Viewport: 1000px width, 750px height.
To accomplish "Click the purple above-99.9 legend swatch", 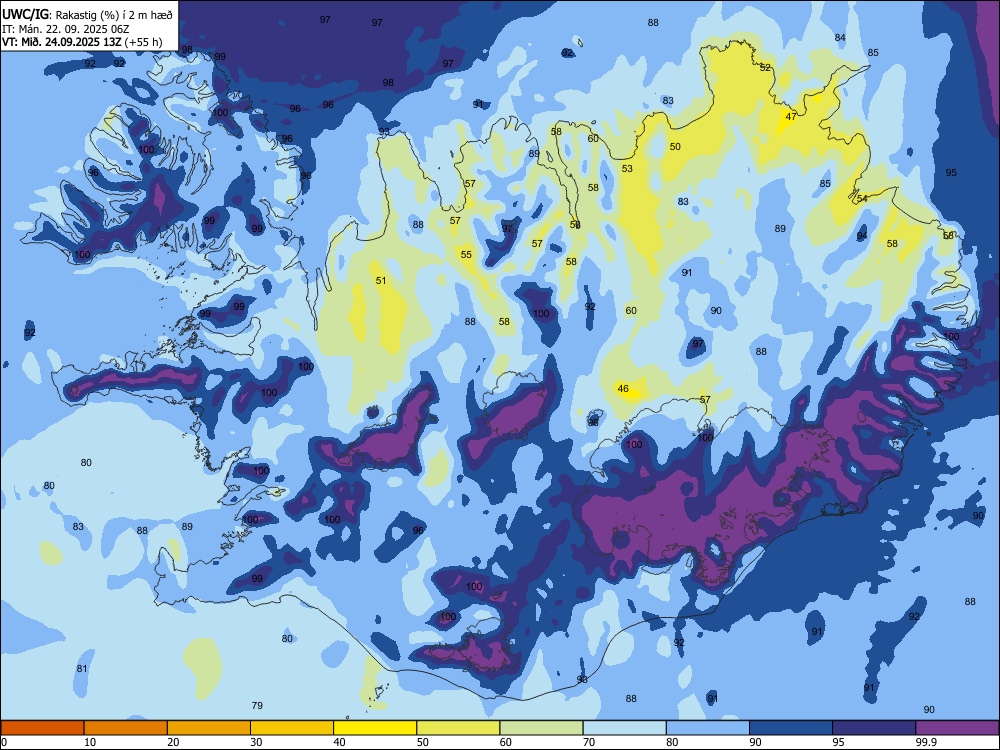I will tap(957, 728).
